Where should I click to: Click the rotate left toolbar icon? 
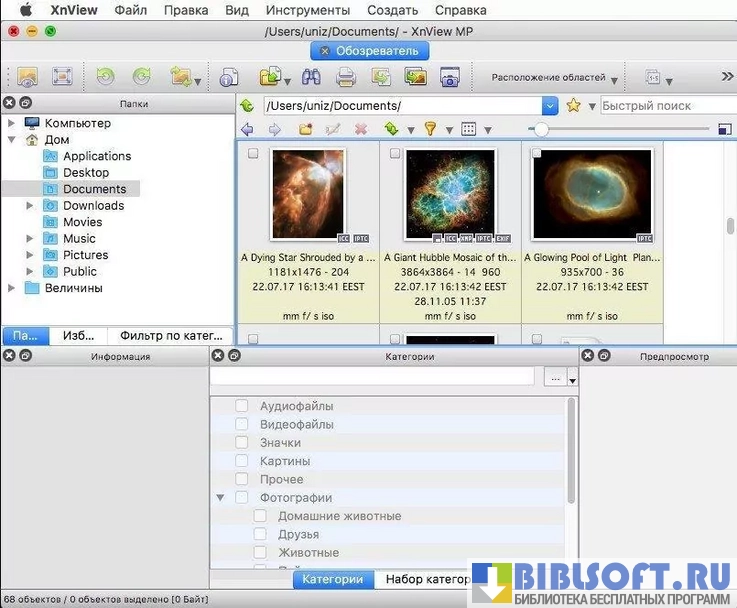(105, 77)
